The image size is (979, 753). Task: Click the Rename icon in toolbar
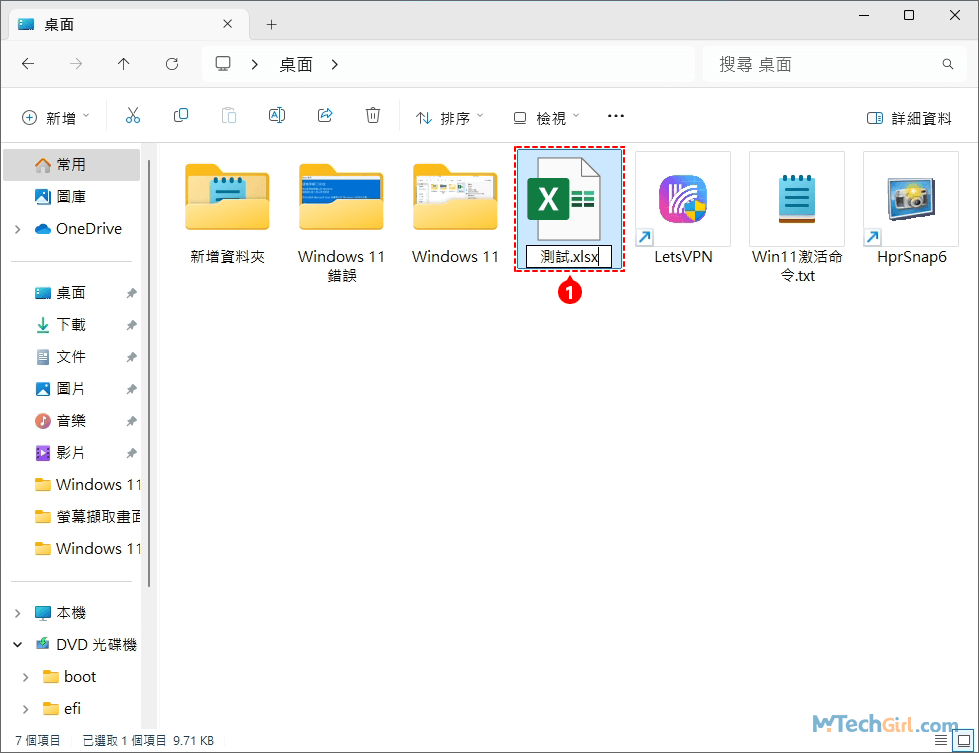coord(277,117)
